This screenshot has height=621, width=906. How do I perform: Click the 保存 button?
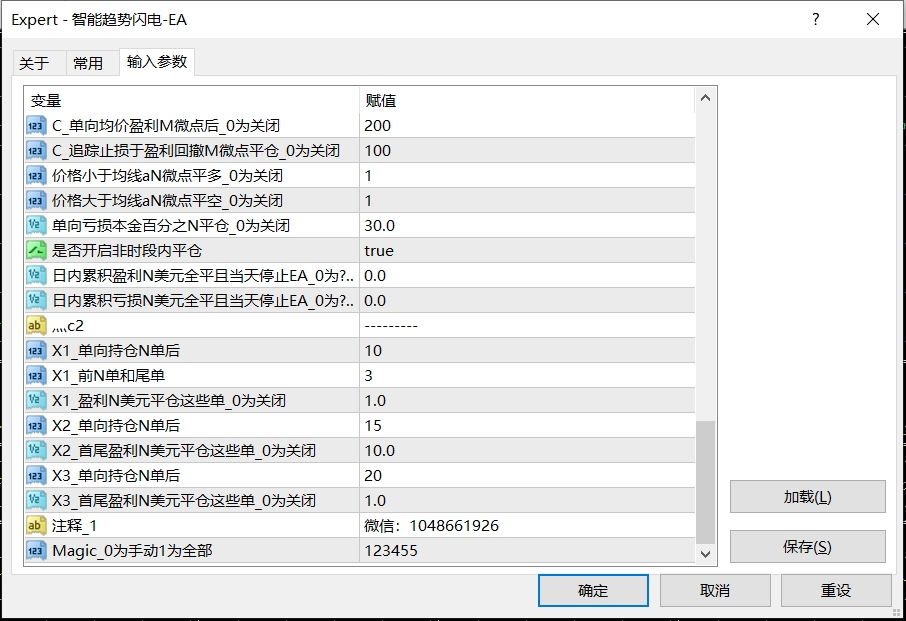tap(808, 546)
